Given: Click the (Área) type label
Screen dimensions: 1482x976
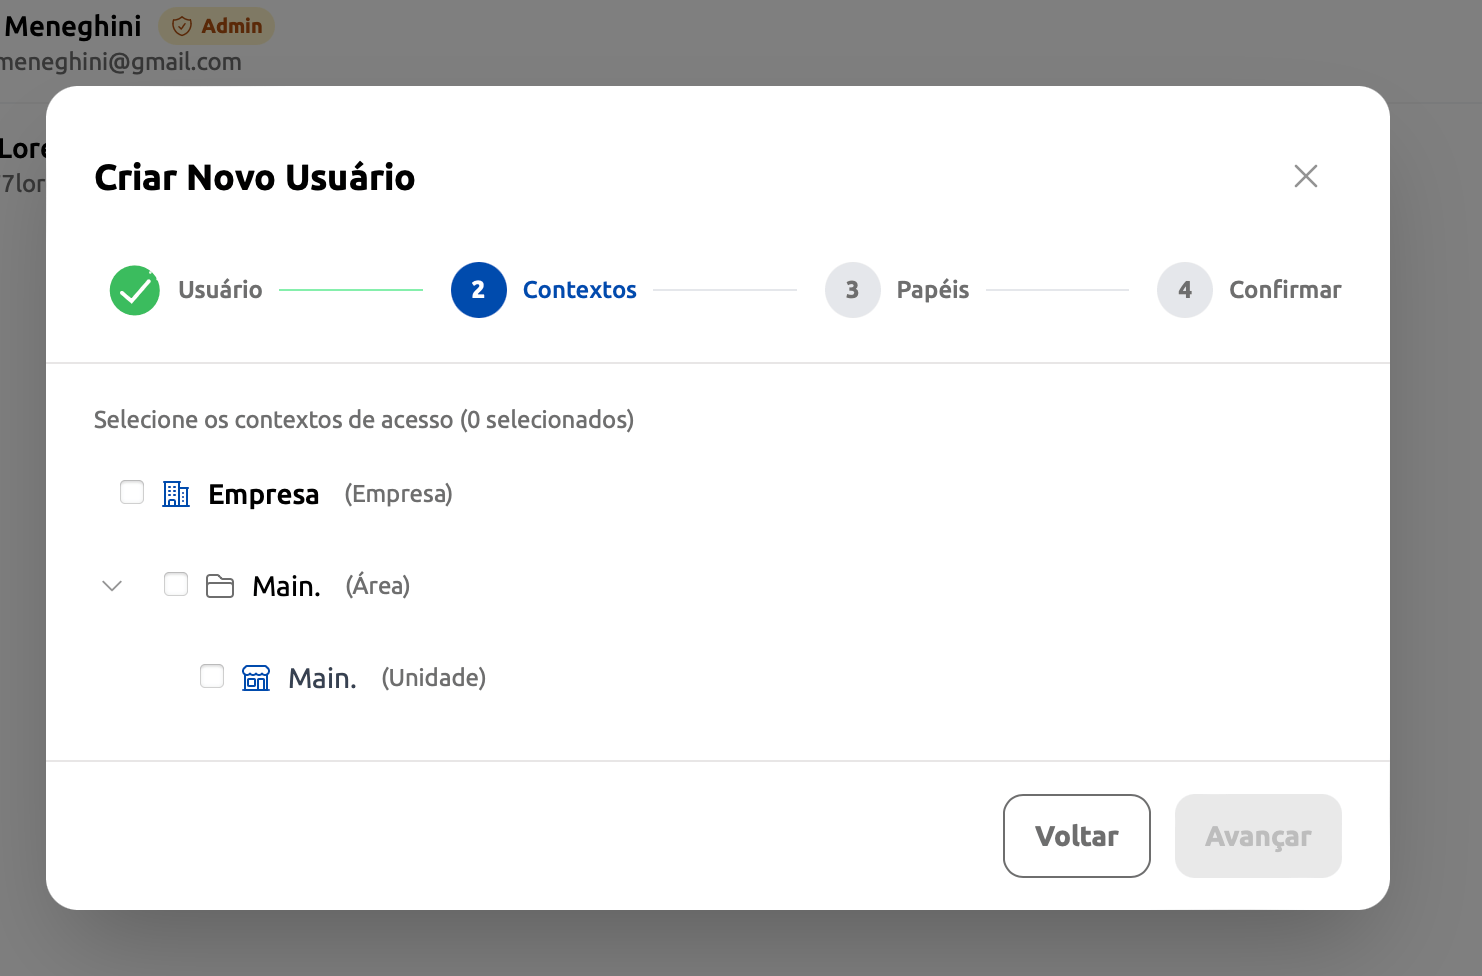Looking at the screenshot, I should pyautogui.click(x=378, y=585).
